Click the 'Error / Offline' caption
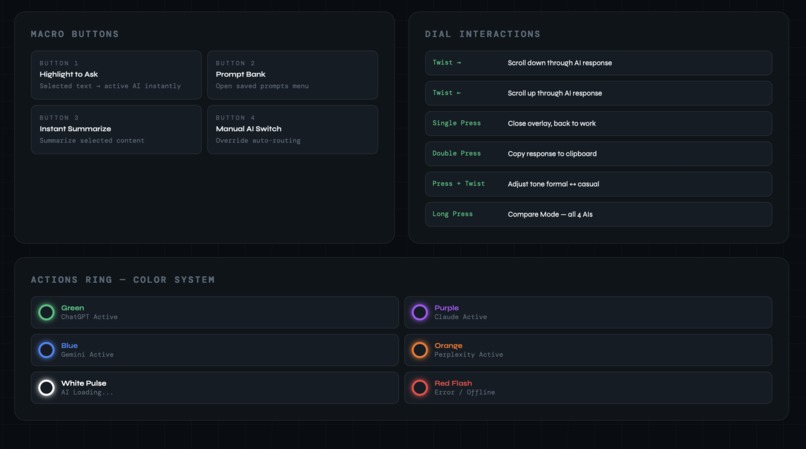Viewport: 806px width, 449px height. point(465,392)
